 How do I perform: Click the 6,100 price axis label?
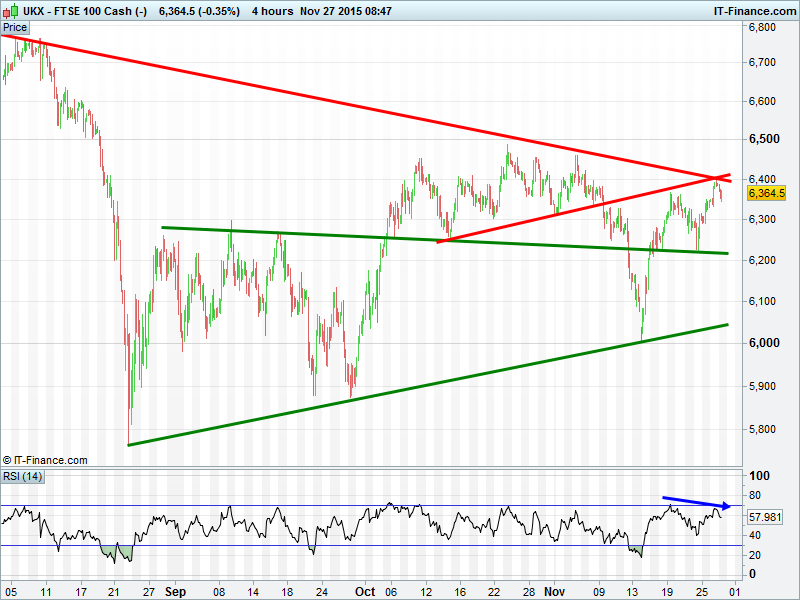pyautogui.click(x=762, y=301)
